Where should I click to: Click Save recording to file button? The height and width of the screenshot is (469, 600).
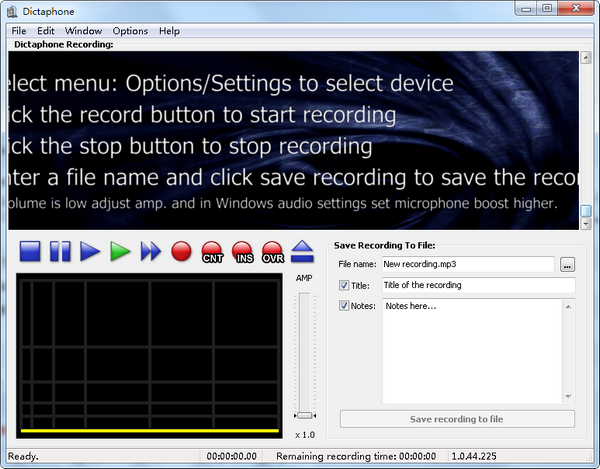click(457, 419)
